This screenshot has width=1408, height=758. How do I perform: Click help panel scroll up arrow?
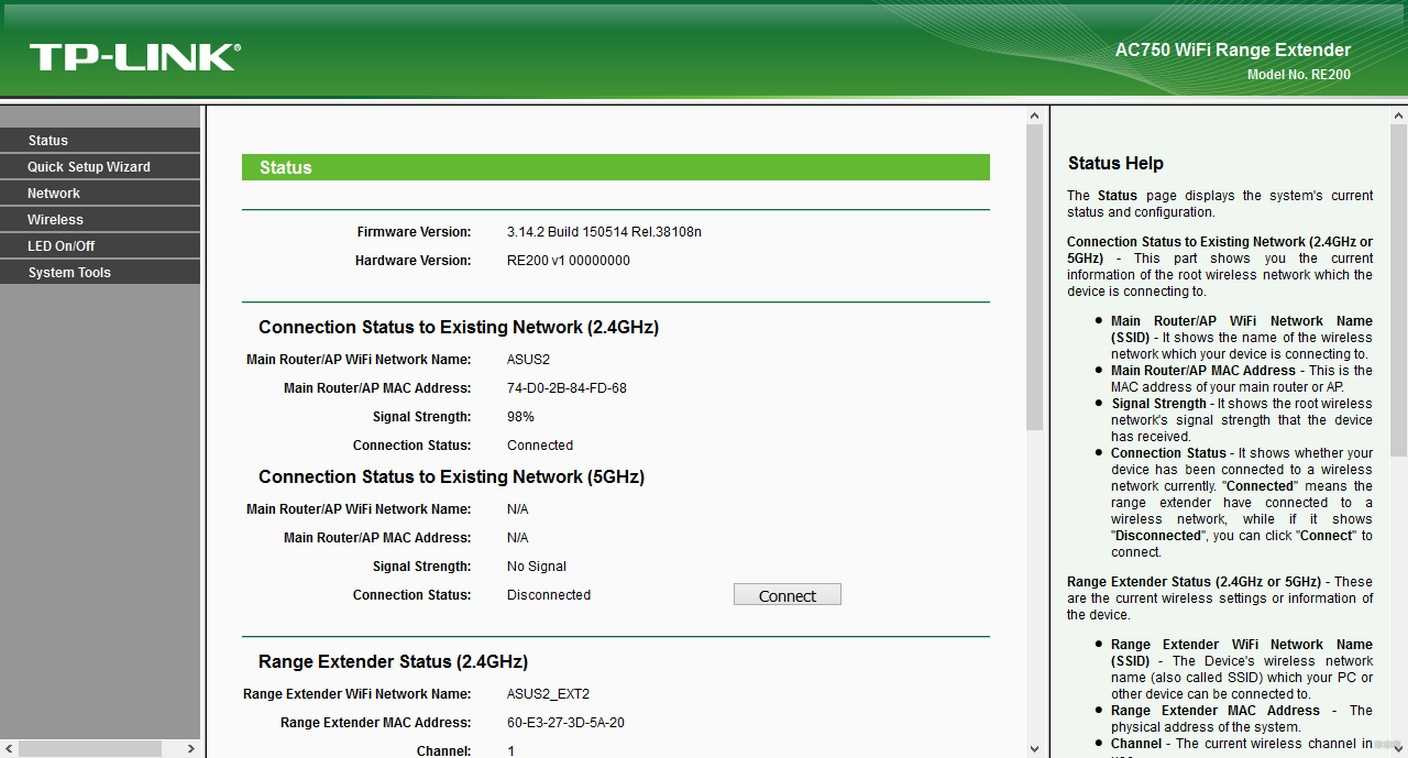(1399, 117)
